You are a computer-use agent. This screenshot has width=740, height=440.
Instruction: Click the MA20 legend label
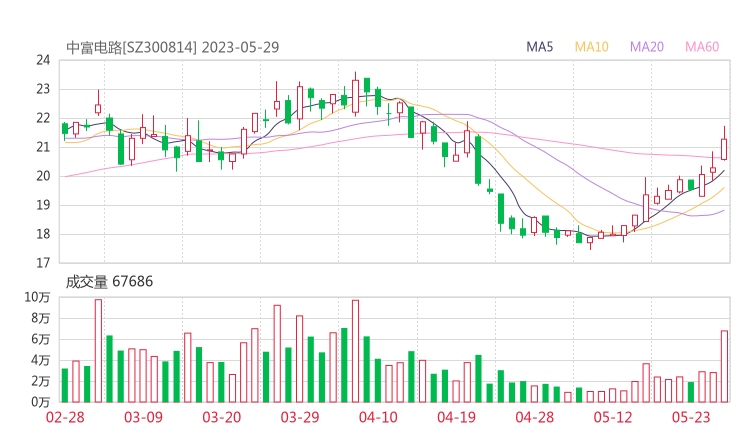tap(647, 47)
